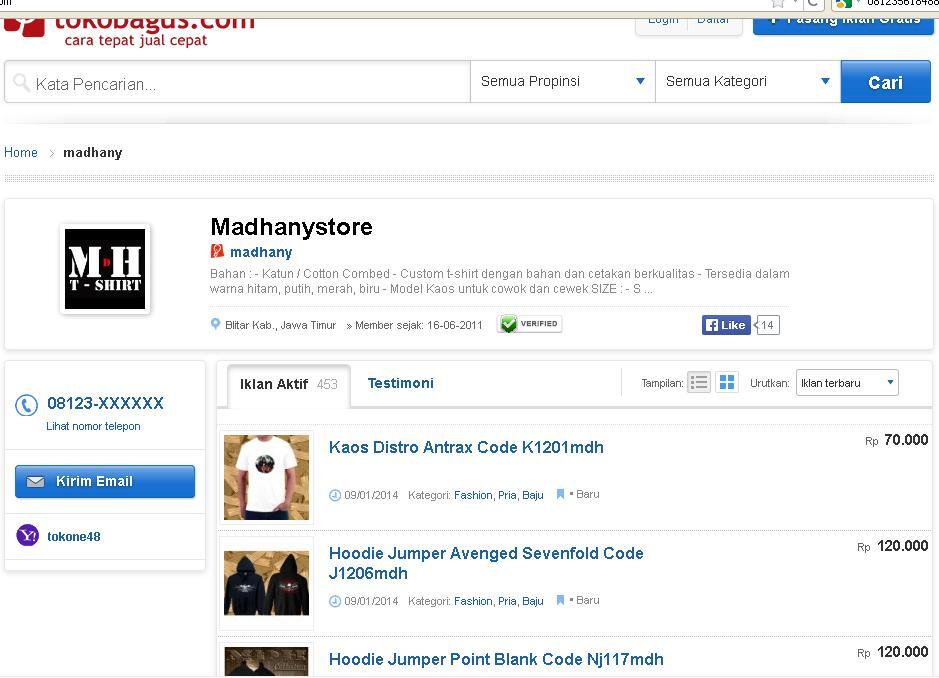Reveal number via Lihat nomor telepon

93,426
